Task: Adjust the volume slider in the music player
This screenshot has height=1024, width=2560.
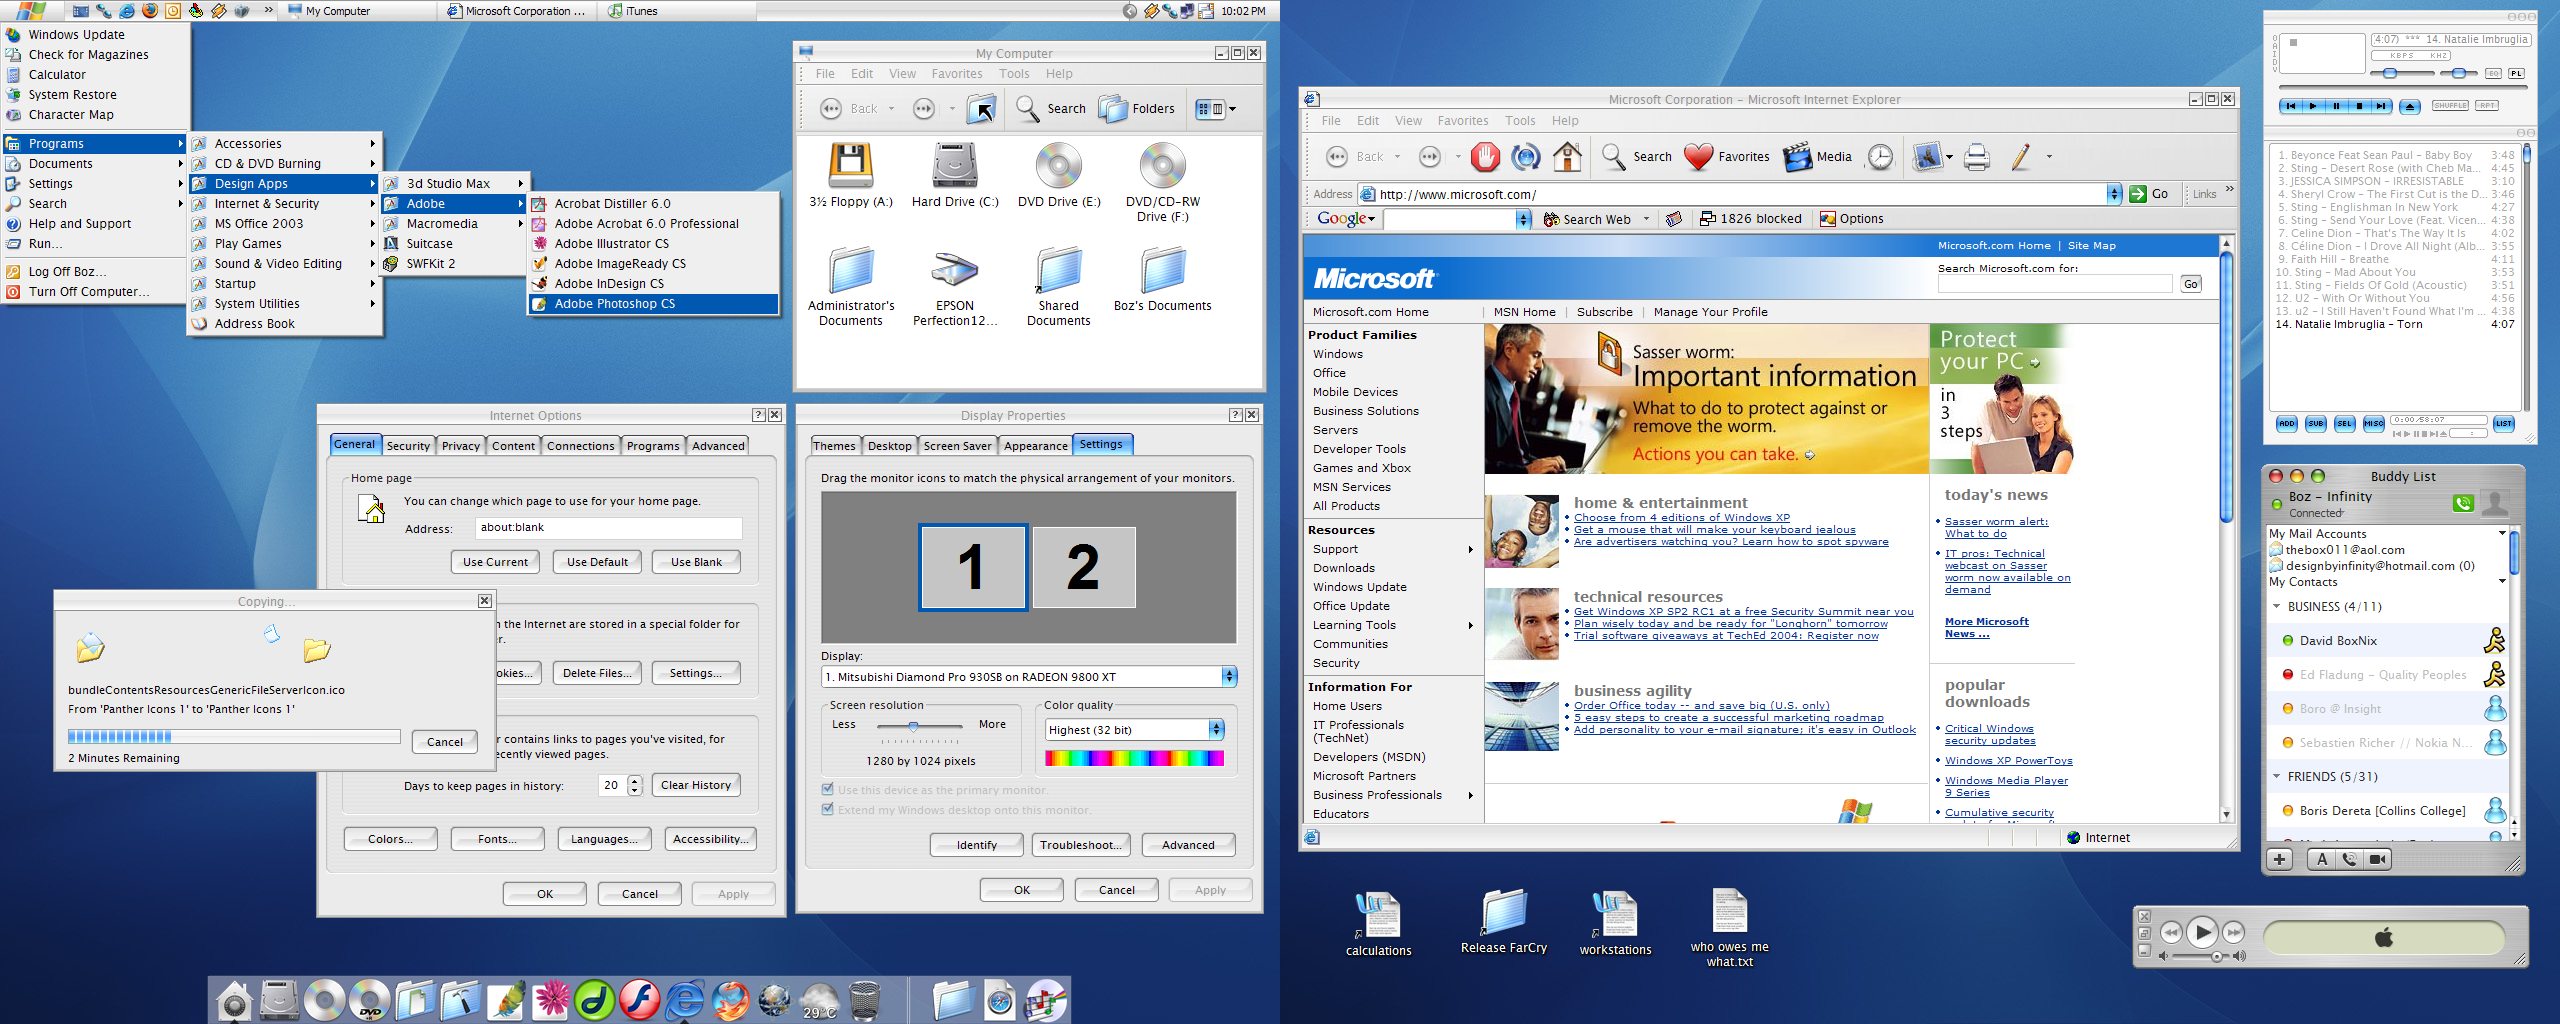Action: click(2390, 73)
